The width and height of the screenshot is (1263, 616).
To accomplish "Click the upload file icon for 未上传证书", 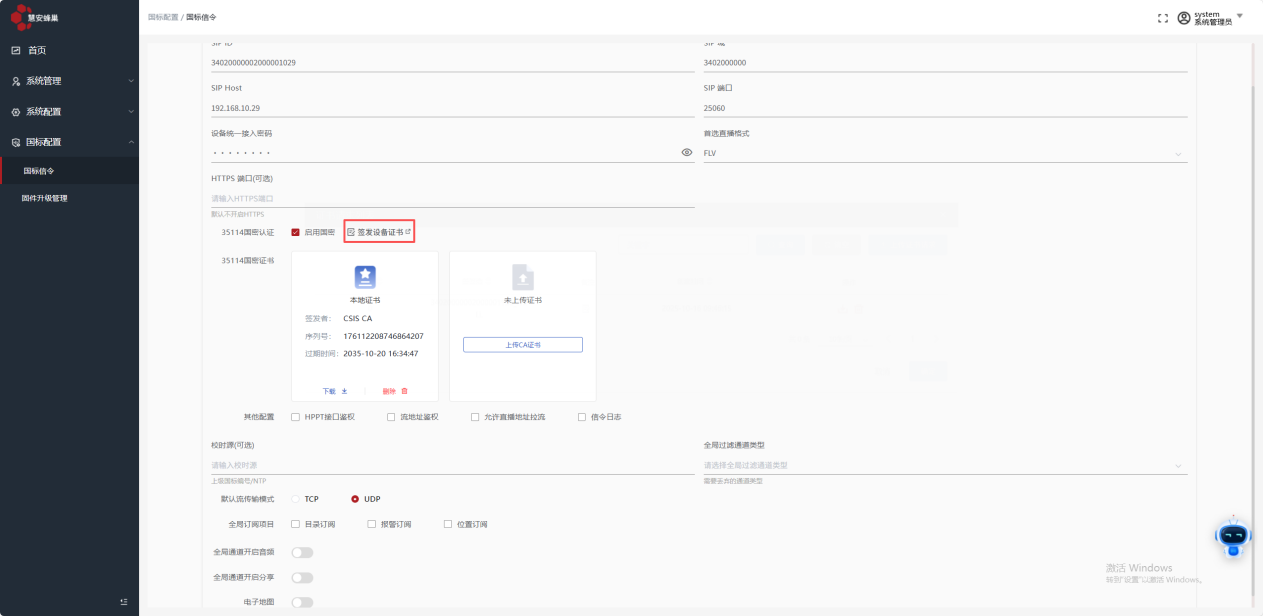I will [x=522, y=277].
